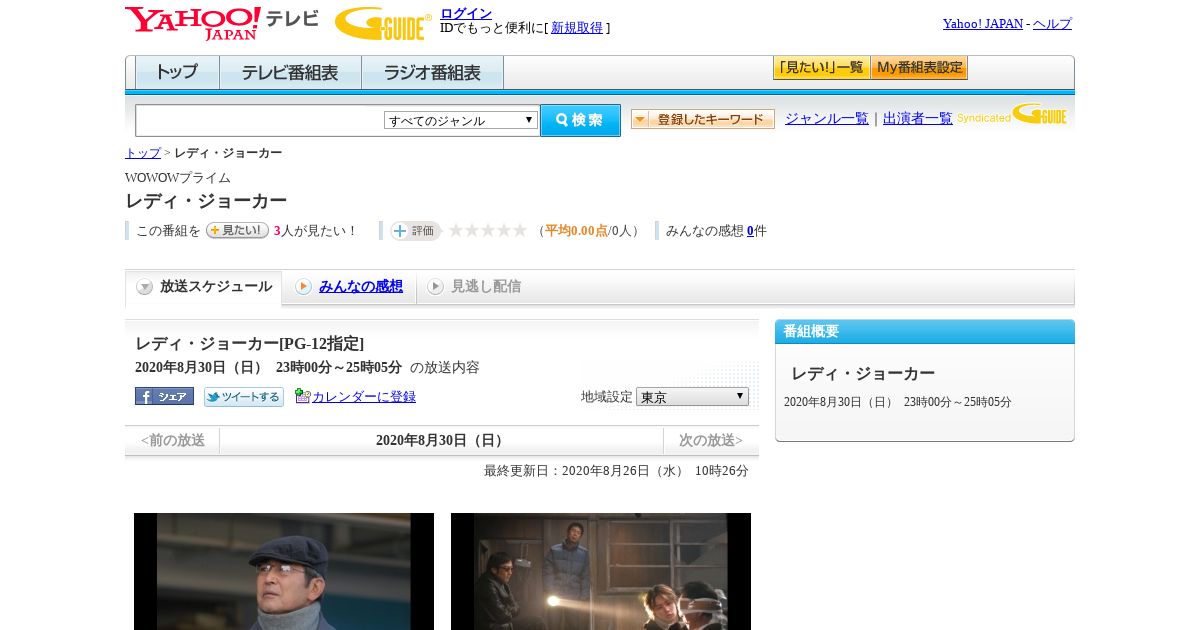Image resolution: width=1200 pixels, height=630 pixels.
Task: Click the みんなの感想 tab orange arrow icon
Action: tap(303, 287)
